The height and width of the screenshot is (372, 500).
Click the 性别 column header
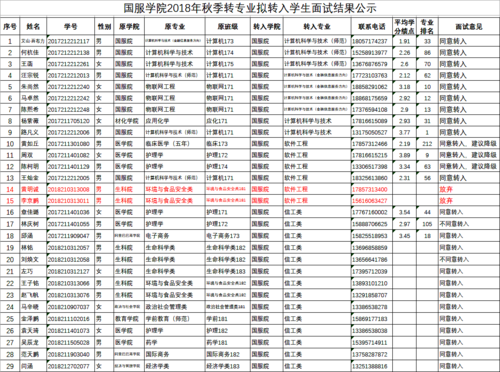click(x=104, y=26)
